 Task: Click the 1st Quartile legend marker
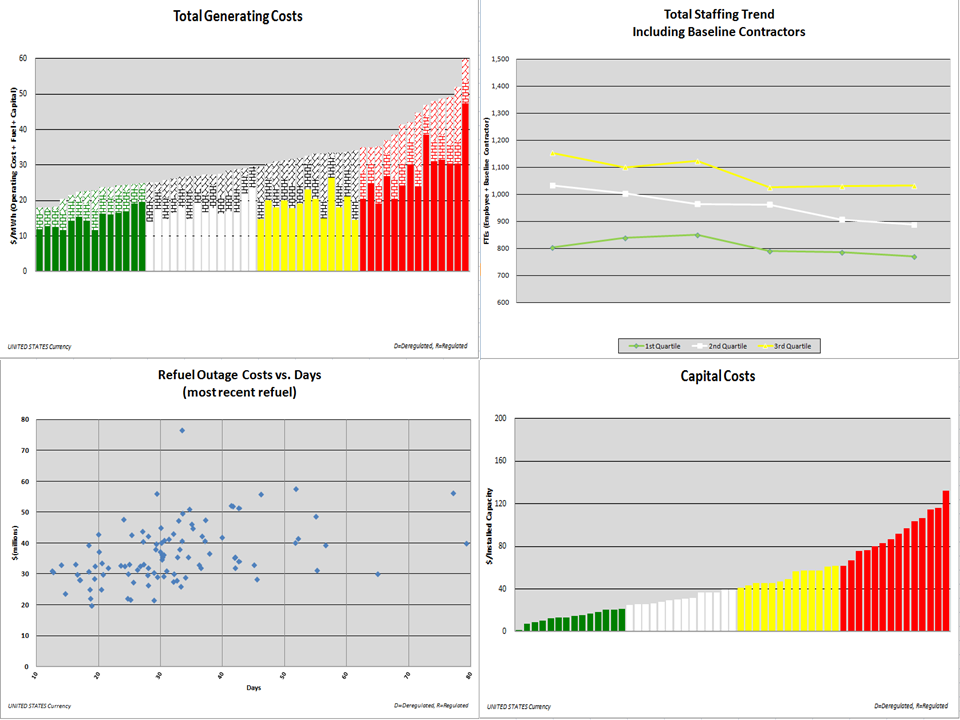point(636,346)
